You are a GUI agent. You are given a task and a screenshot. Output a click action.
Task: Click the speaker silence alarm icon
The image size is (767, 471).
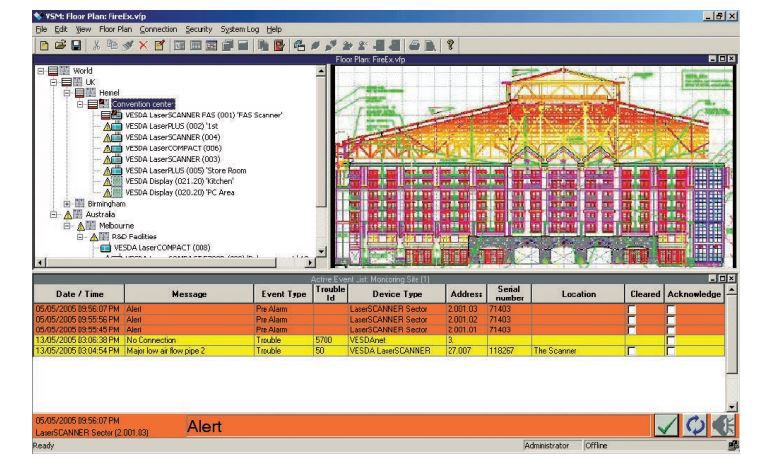723,426
